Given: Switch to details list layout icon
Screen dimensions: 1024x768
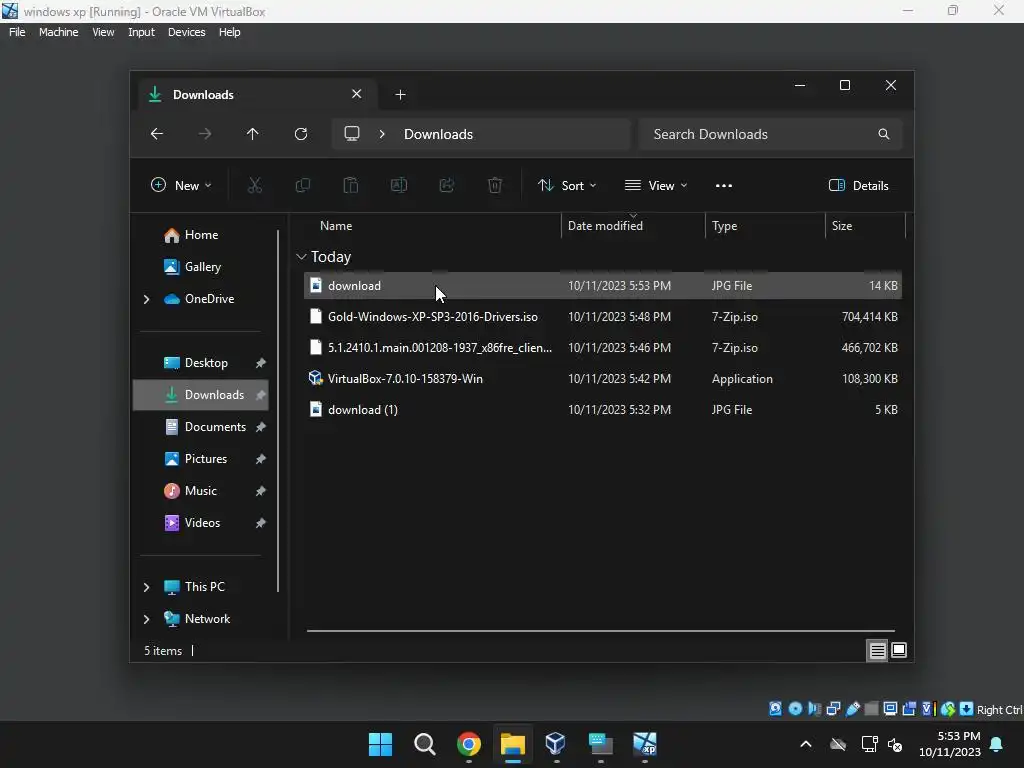Looking at the screenshot, I should [877, 650].
